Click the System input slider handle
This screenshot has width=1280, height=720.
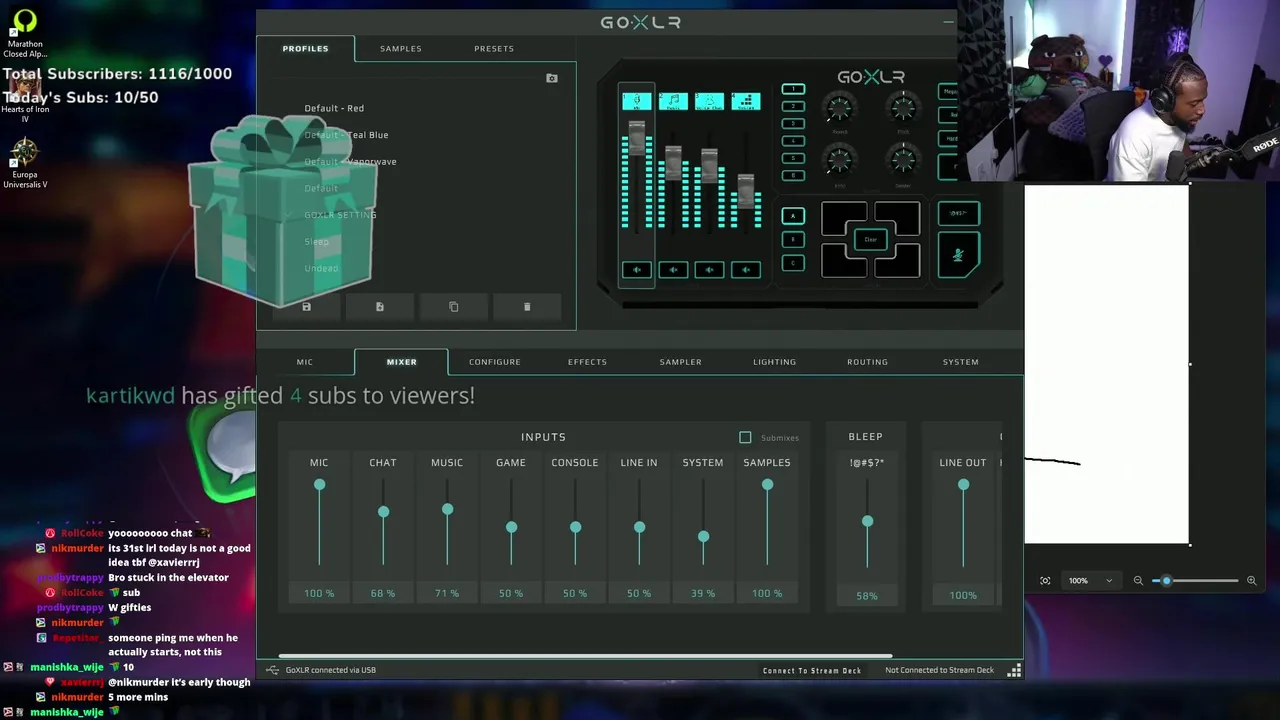(703, 537)
